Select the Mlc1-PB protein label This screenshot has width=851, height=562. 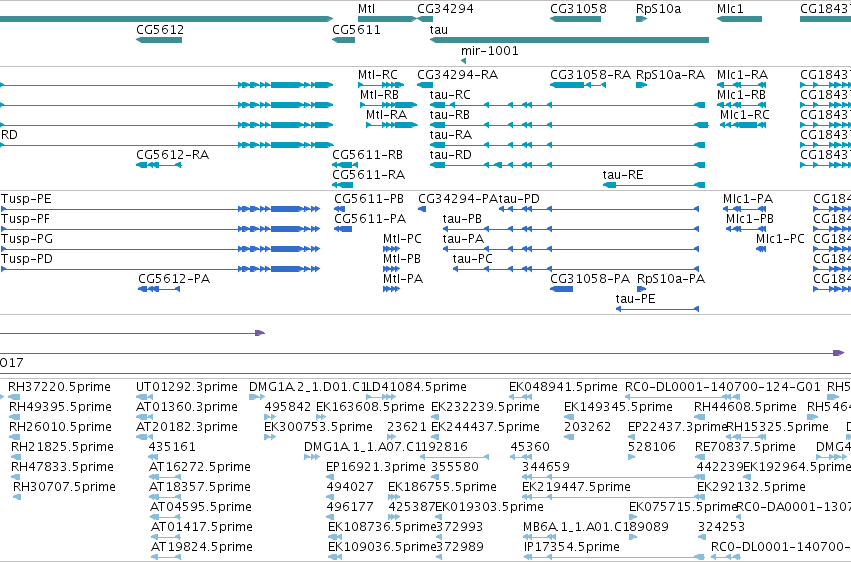(x=750, y=219)
